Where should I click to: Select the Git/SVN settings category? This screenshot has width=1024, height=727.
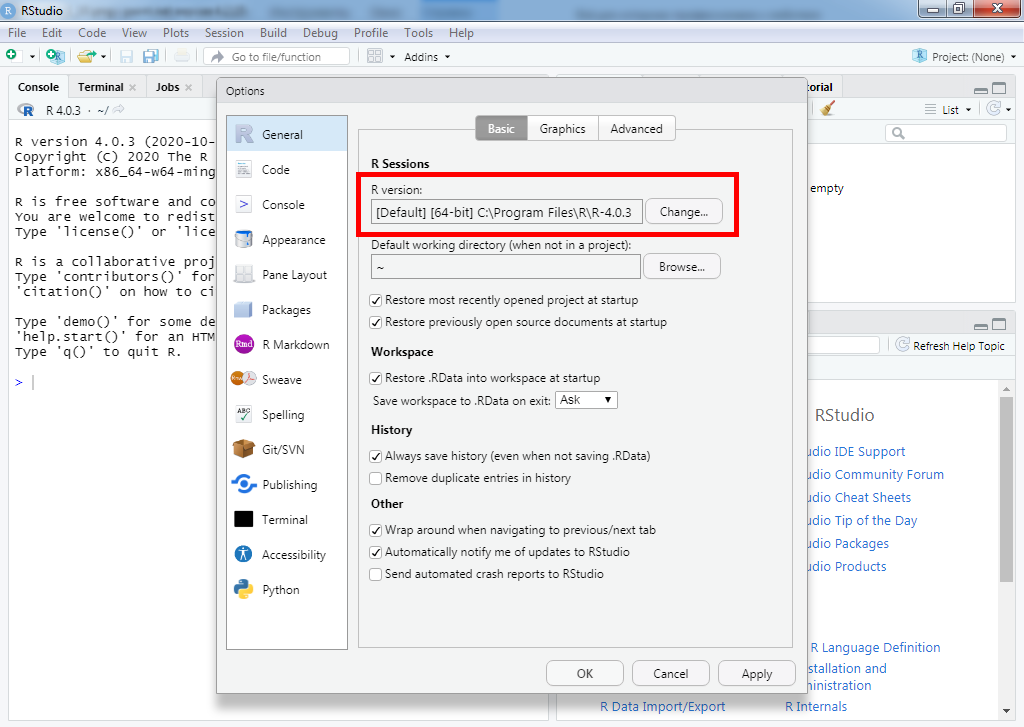(283, 450)
